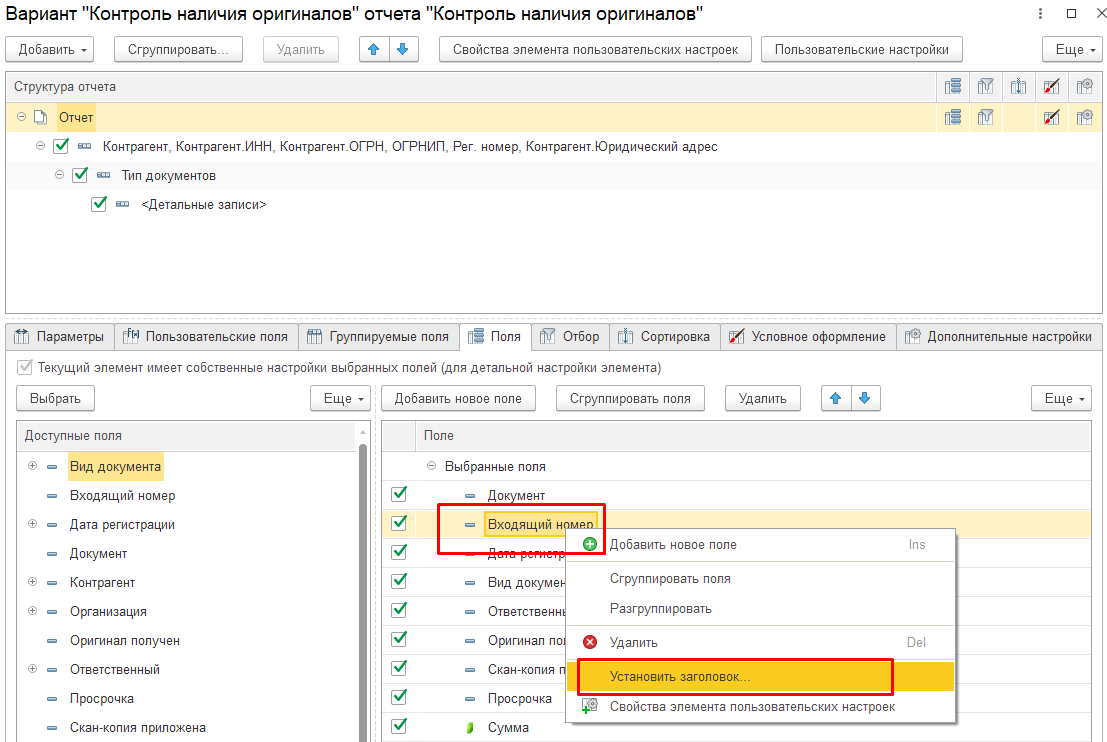Screen dimensions: 1107x742
Task: Click sorting icon in structure header
Action: click(1018, 87)
